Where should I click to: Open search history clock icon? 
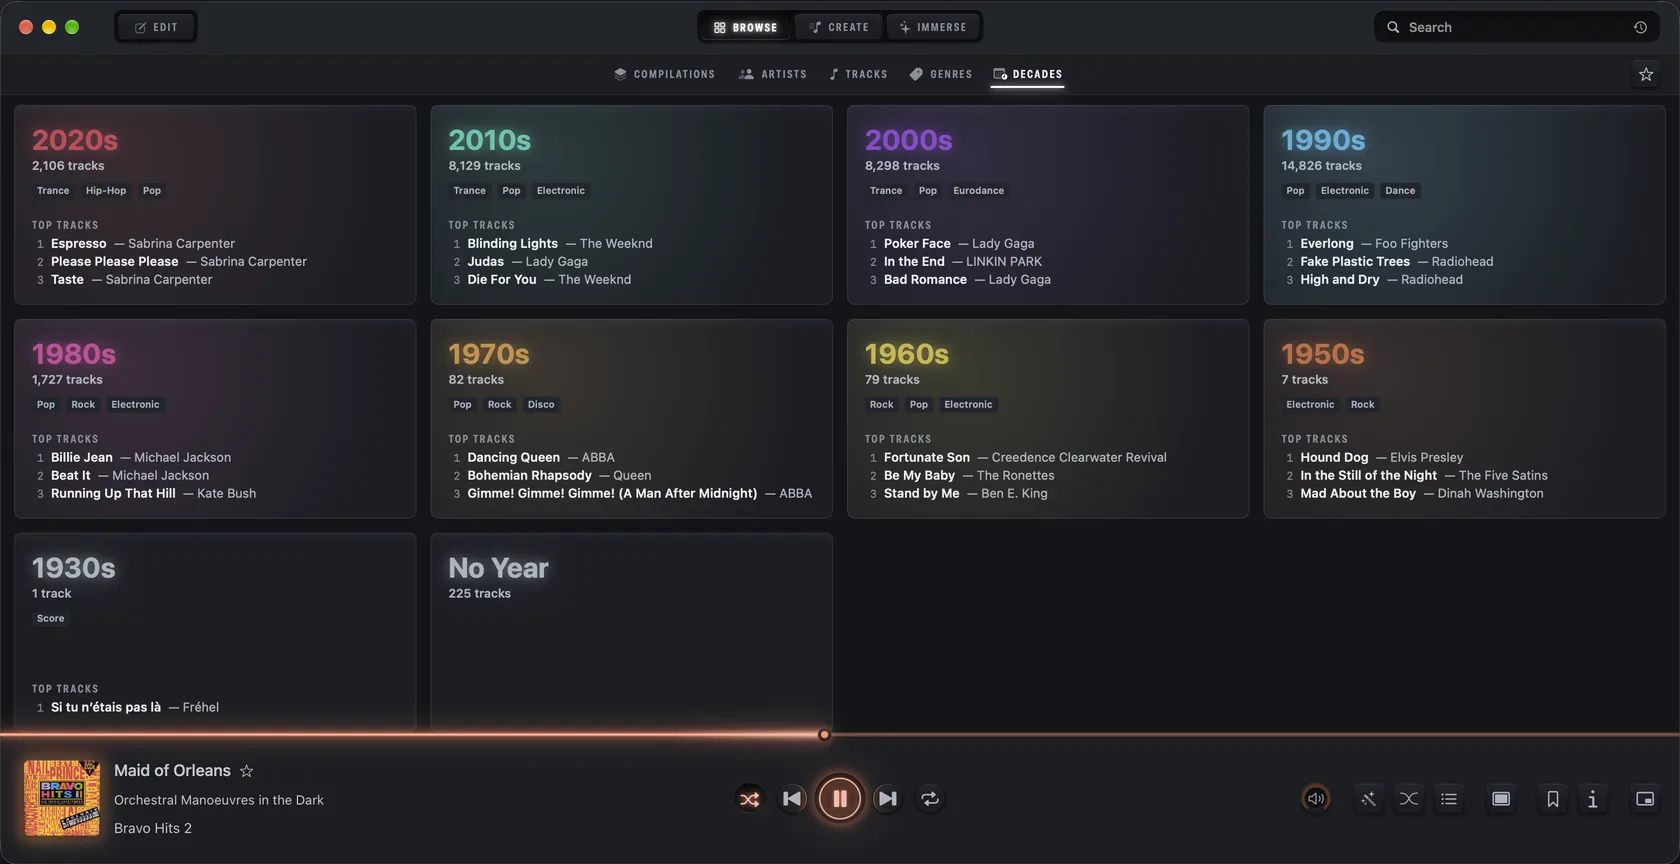coord(1640,27)
